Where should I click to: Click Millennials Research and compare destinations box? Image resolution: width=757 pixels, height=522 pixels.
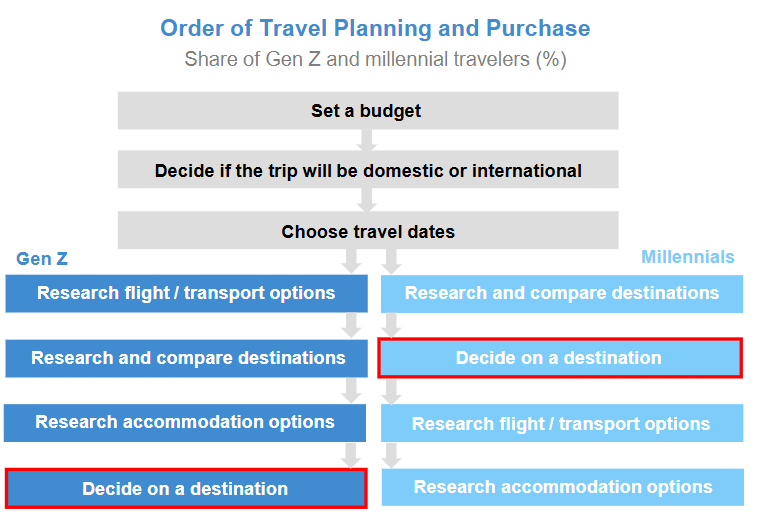click(561, 294)
